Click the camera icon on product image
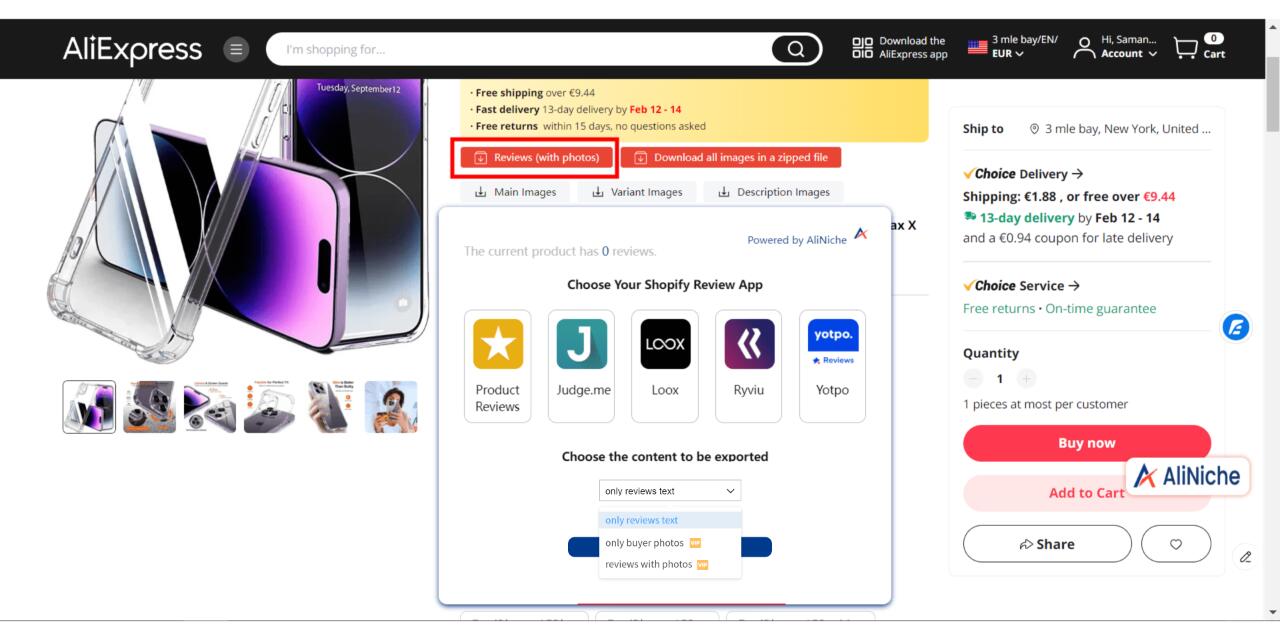Screen dimensions: 1280x640 403,302
